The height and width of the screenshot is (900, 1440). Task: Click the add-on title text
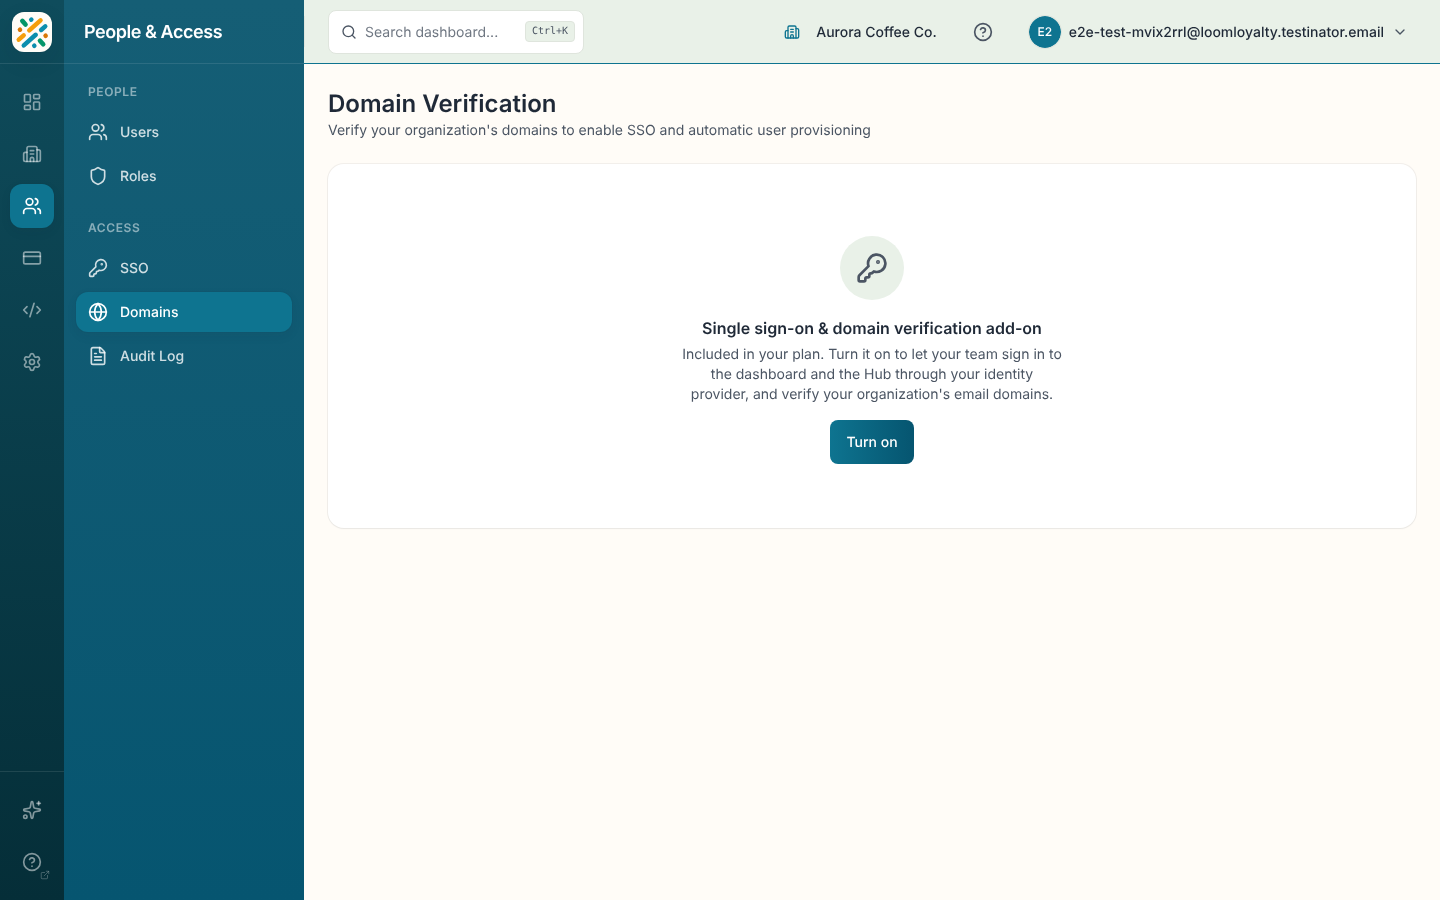872,328
